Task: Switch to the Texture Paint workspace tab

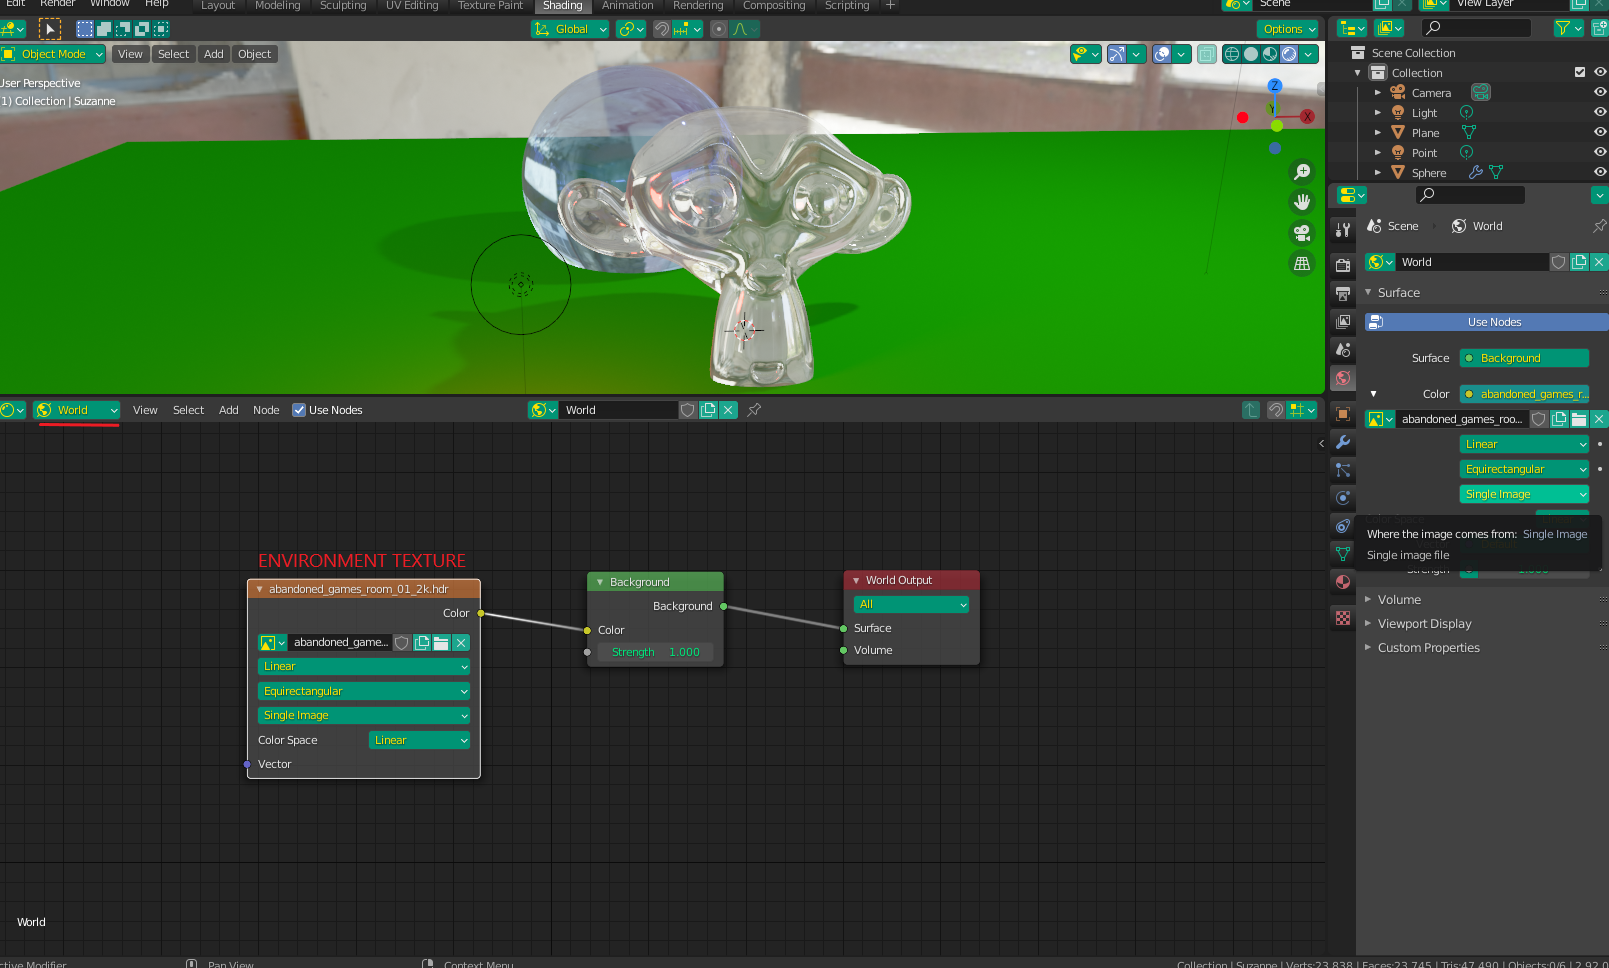Action: coord(490,6)
